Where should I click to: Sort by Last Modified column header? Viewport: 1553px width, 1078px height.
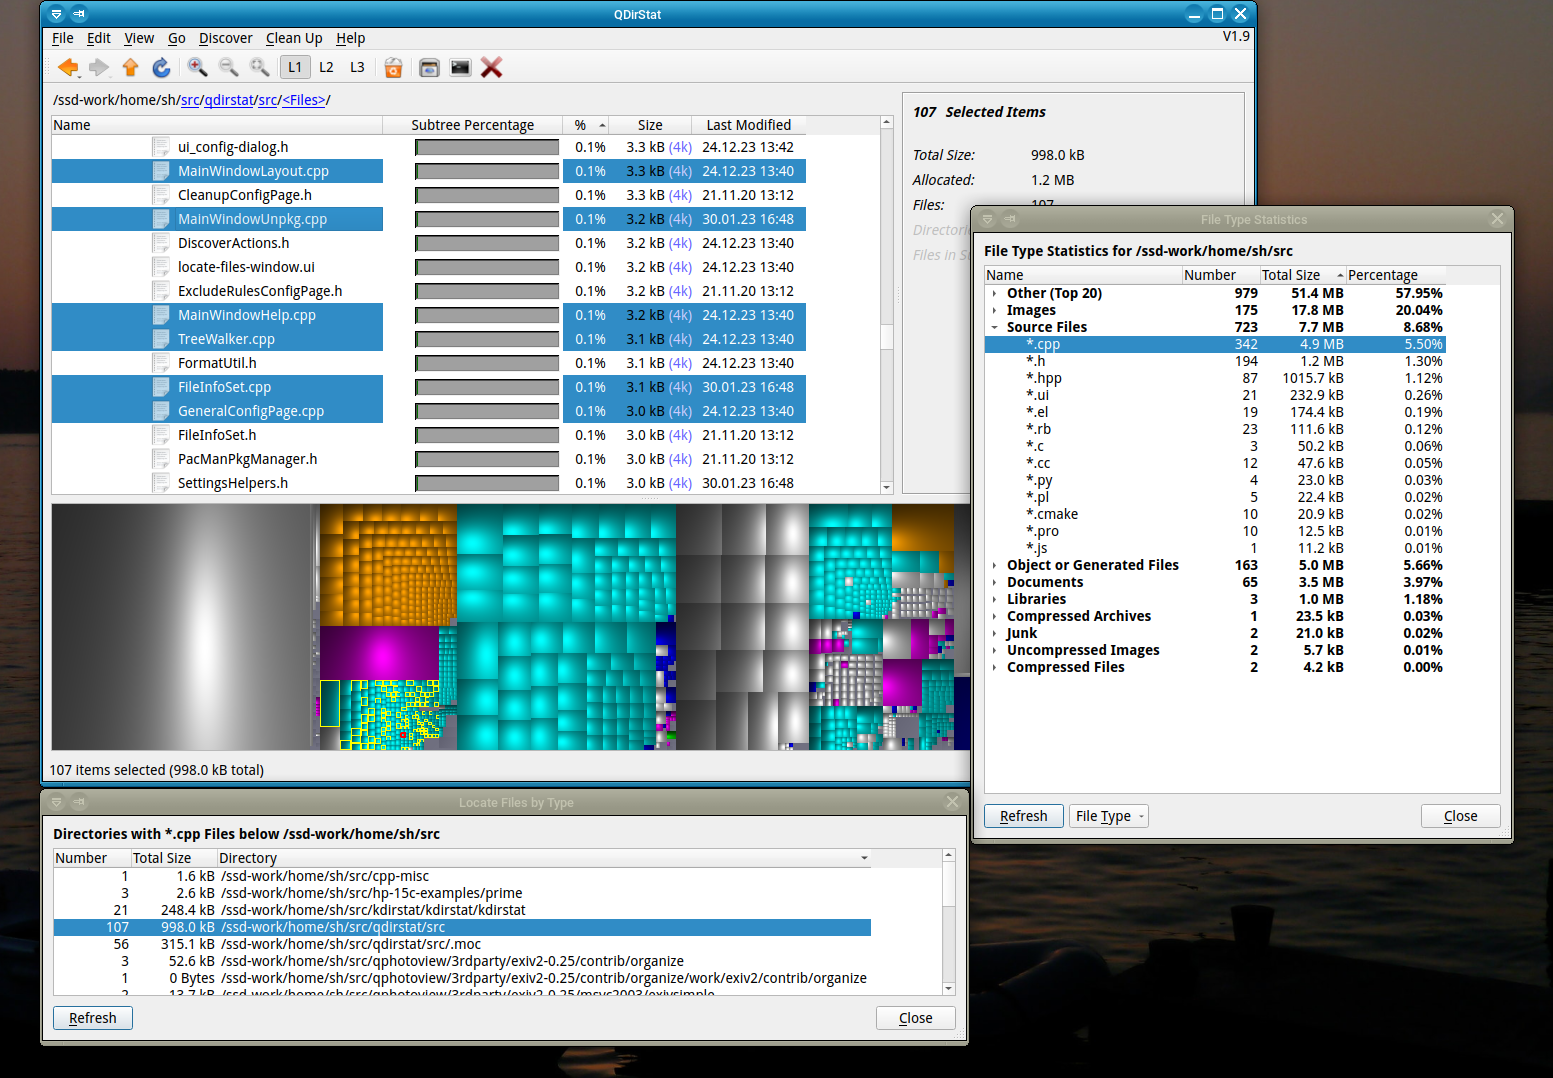748,125
